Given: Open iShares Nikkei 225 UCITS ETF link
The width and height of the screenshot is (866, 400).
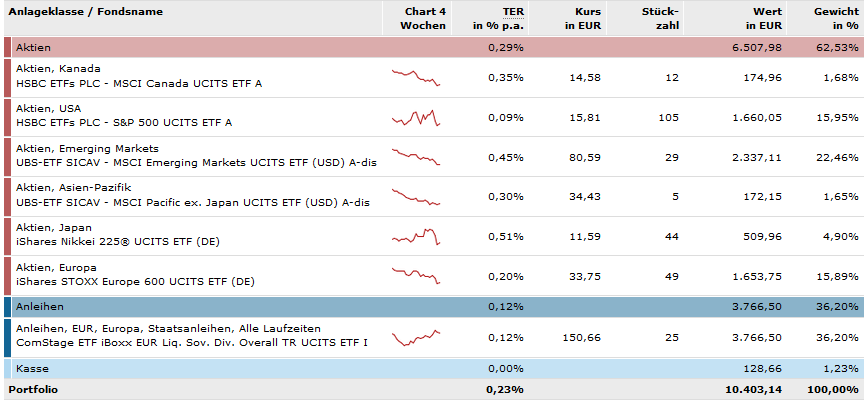Looking at the screenshot, I should 121,243.
